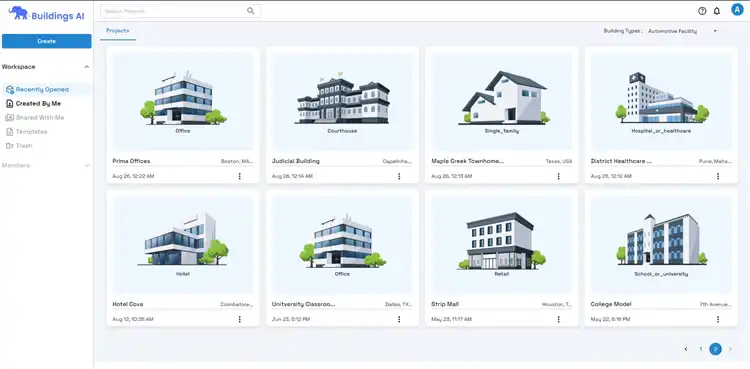Open Recently Opened list

[47, 89]
